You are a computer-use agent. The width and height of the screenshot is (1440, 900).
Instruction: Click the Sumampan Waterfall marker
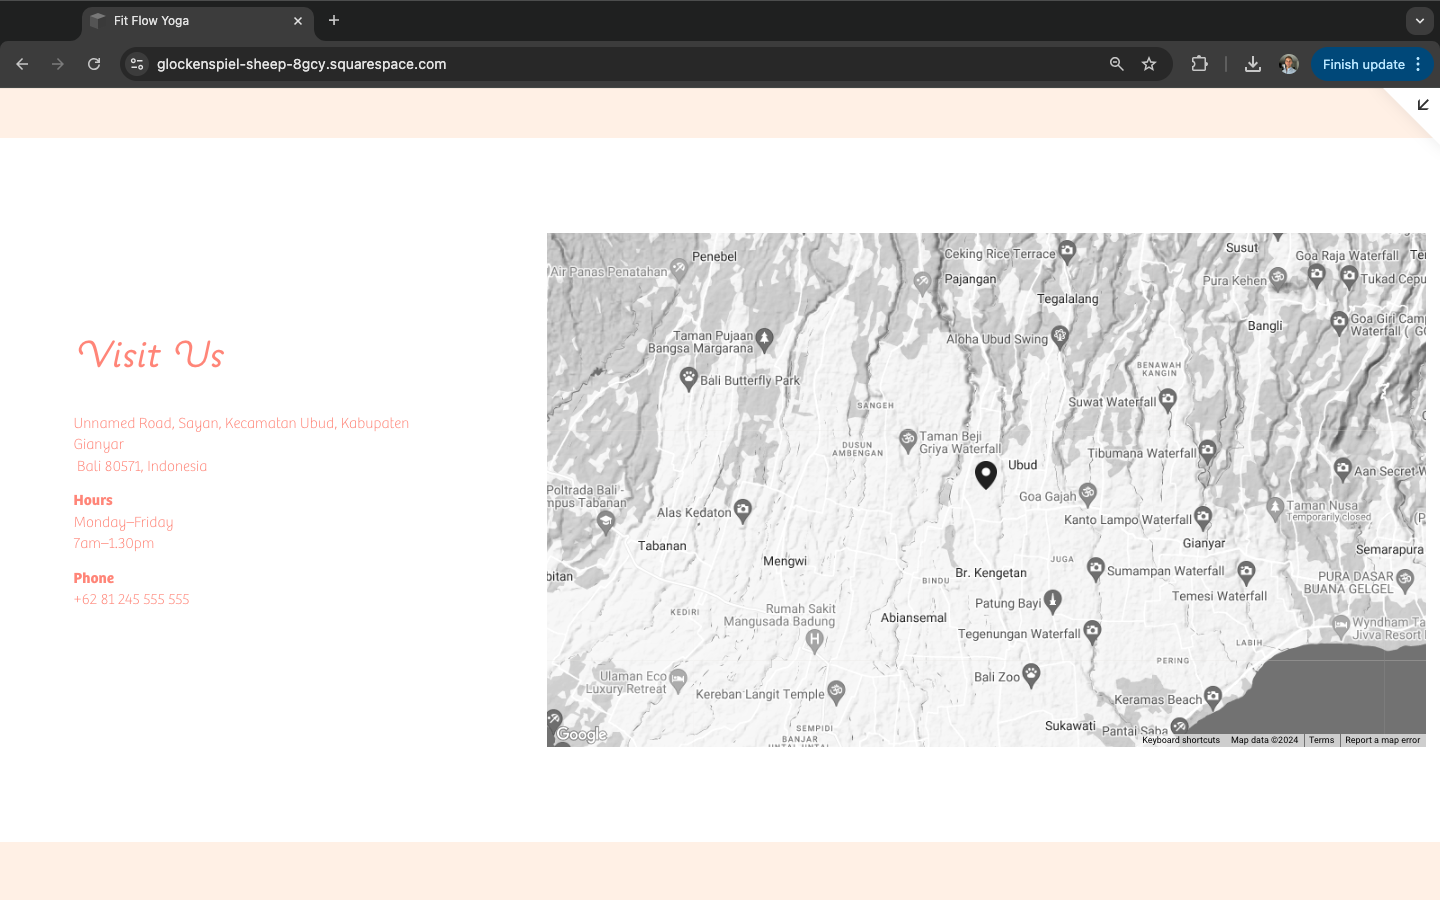[x=1095, y=568]
